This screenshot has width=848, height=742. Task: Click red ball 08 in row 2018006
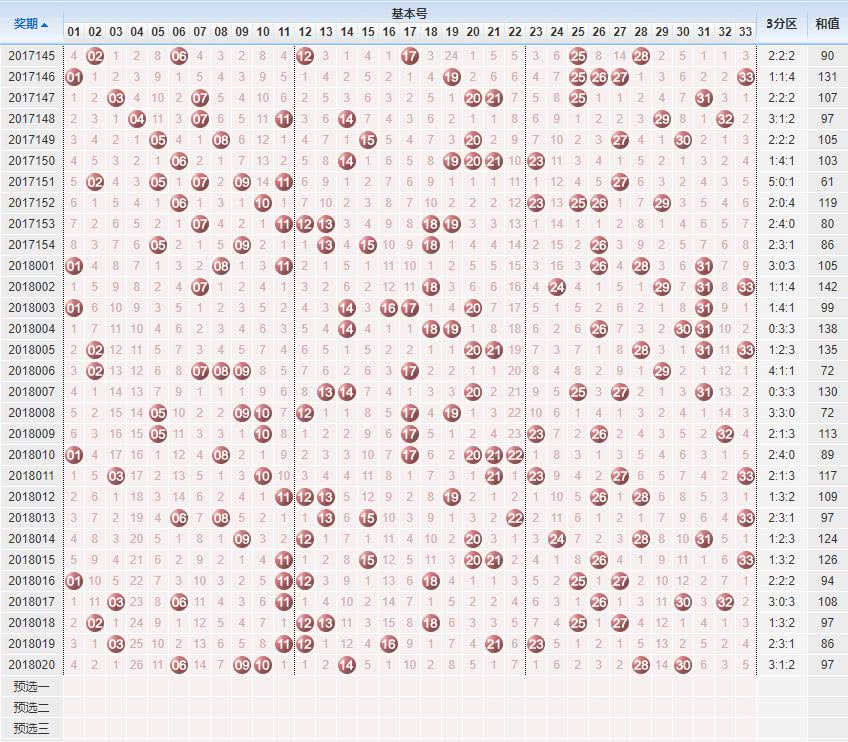(x=221, y=372)
